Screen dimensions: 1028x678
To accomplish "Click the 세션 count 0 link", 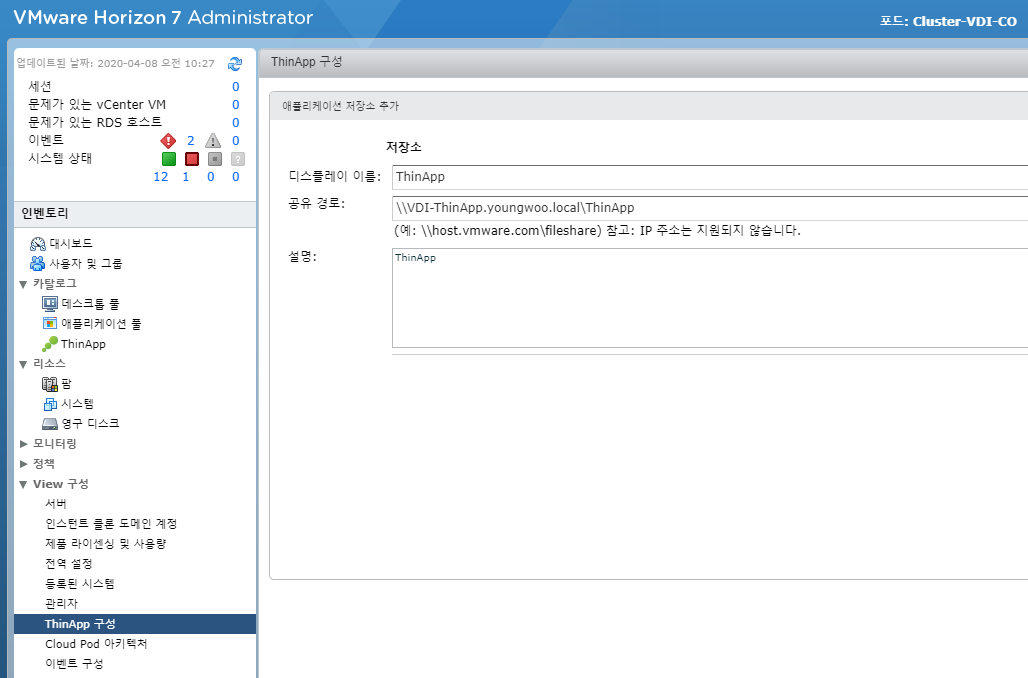I will coord(235,87).
